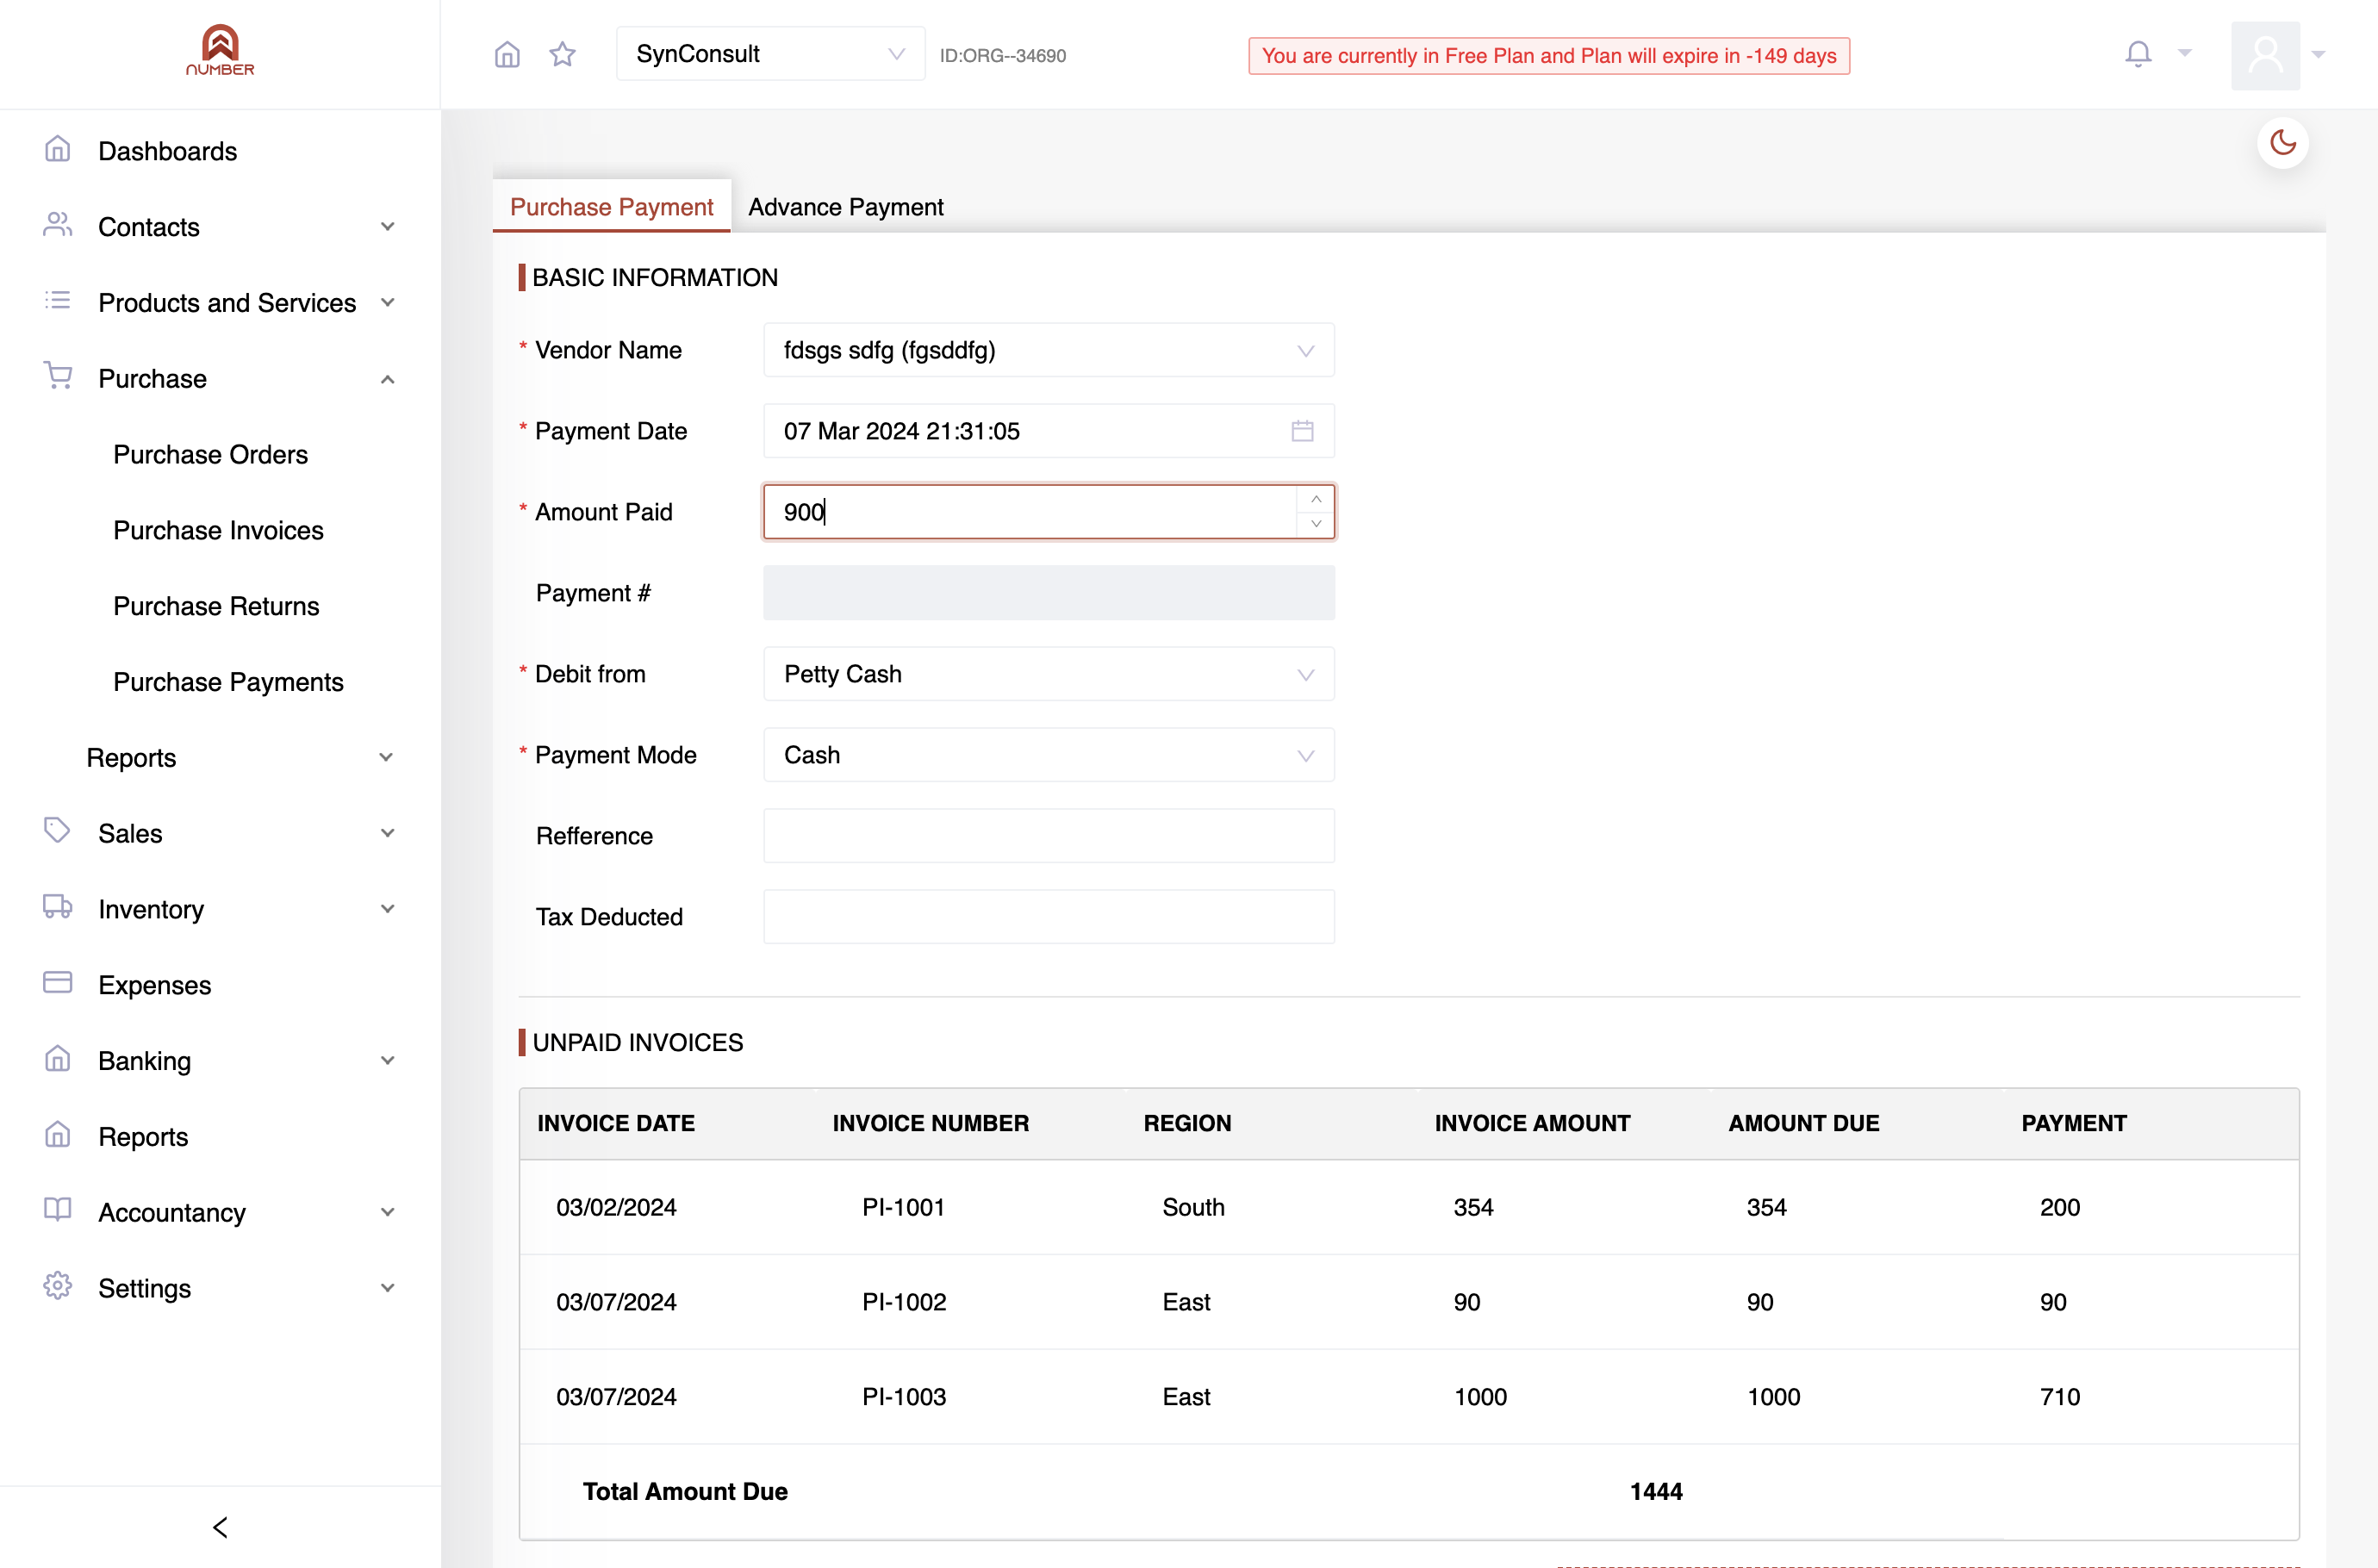Viewport: 2378px width, 1568px height.
Task: Open the Payment Mode dropdown
Action: click(x=1049, y=755)
